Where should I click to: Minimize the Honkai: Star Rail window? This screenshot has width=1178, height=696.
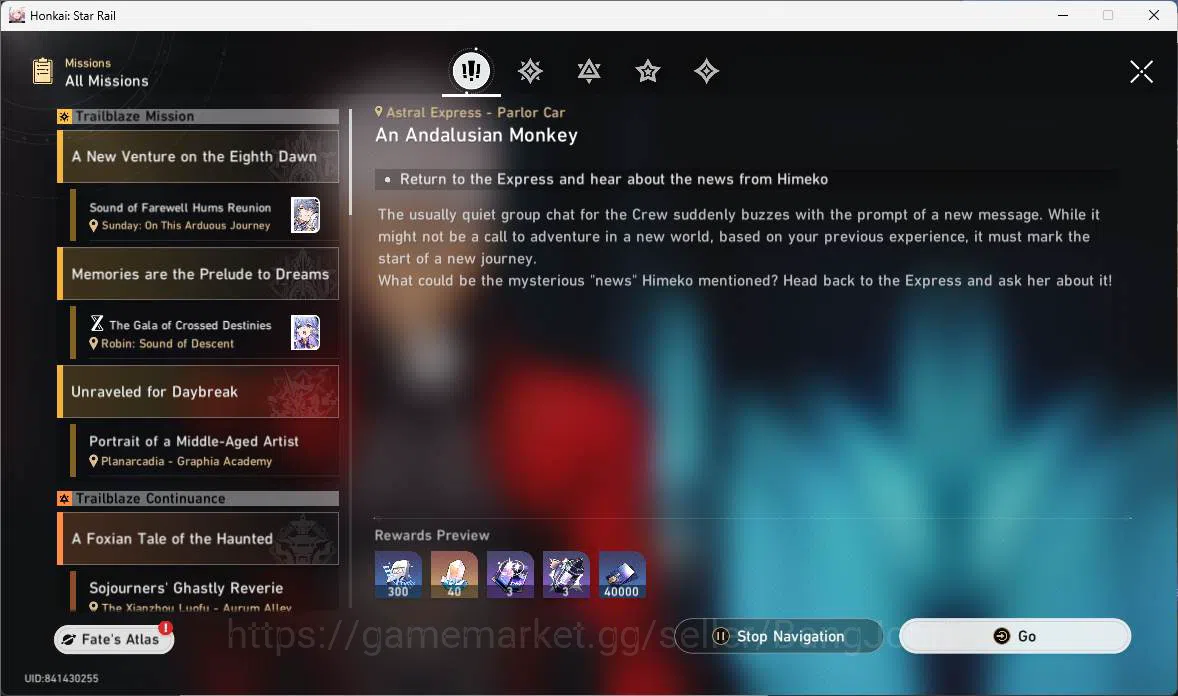tap(1063, 15)
